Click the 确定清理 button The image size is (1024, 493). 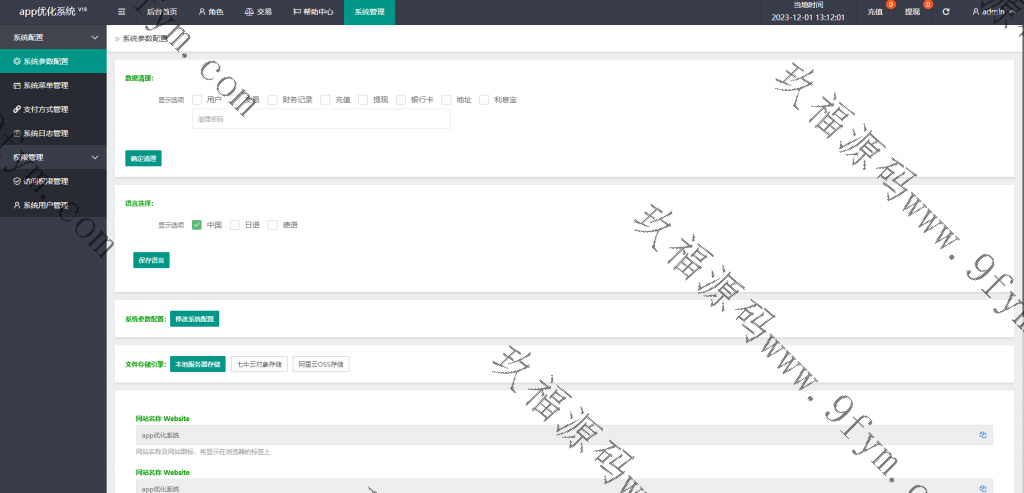pos(143,158)
